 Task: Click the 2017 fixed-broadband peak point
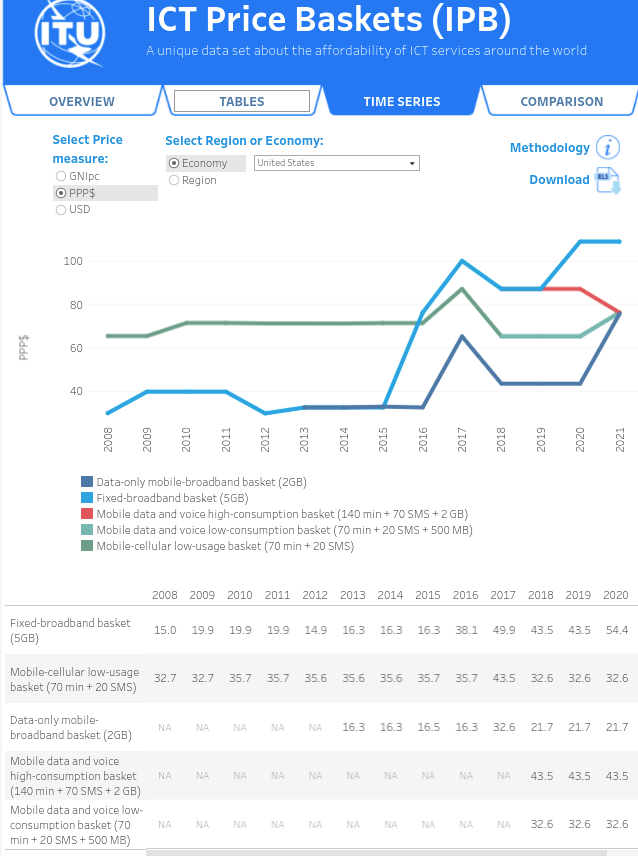click(462, 261)
